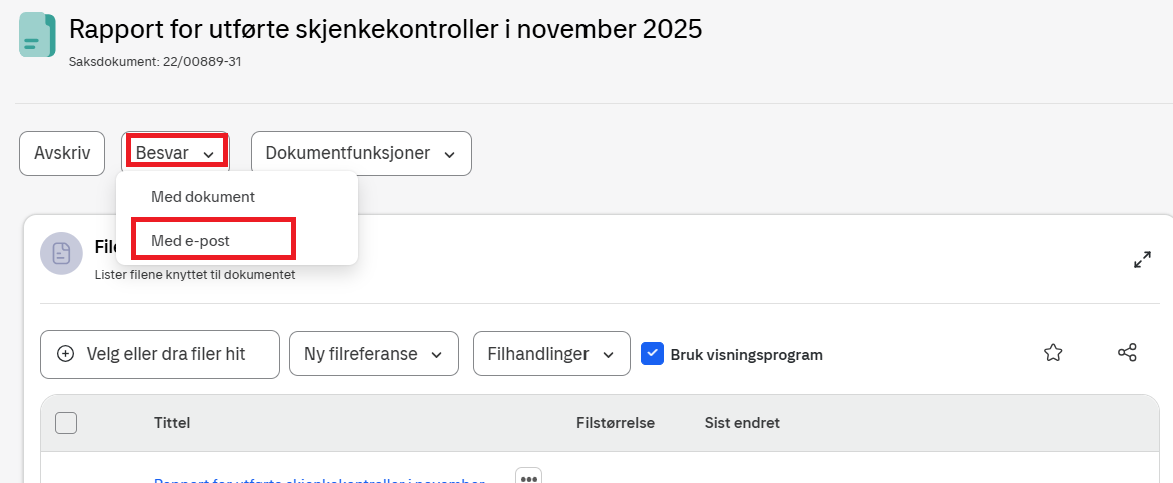Viewport: 1173px width, 483px height.
Task: Expand the files panel to fullscreen
Action: [1142, 259]
